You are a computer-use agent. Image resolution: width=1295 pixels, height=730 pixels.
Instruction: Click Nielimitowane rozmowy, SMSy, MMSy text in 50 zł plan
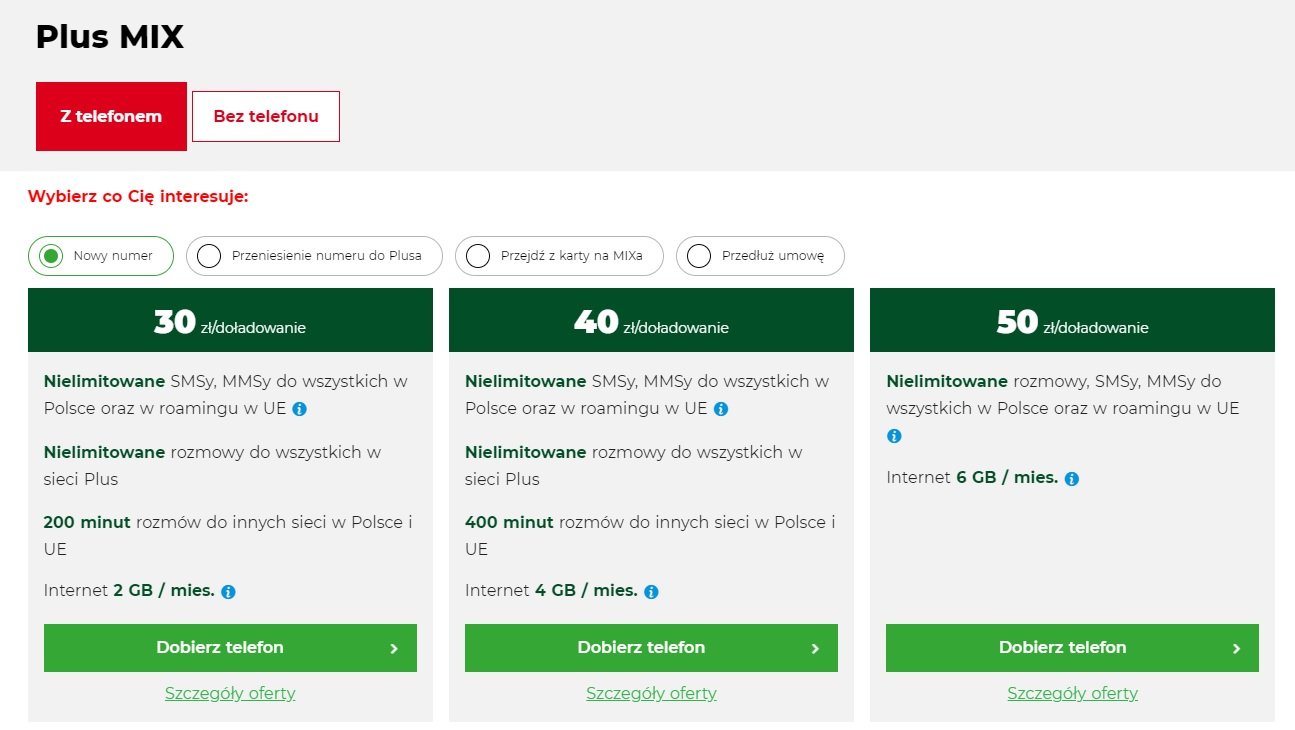tap(1063, 395)
